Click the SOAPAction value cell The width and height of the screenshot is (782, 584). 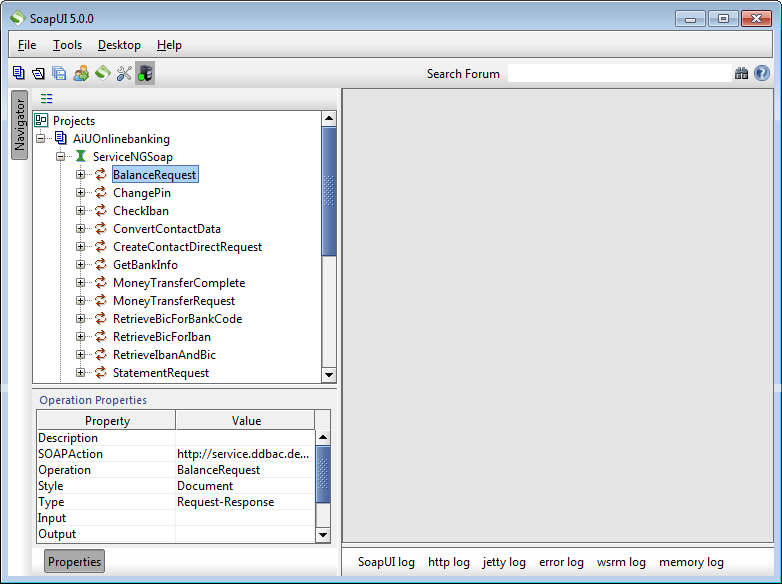[x=245, y=454]
